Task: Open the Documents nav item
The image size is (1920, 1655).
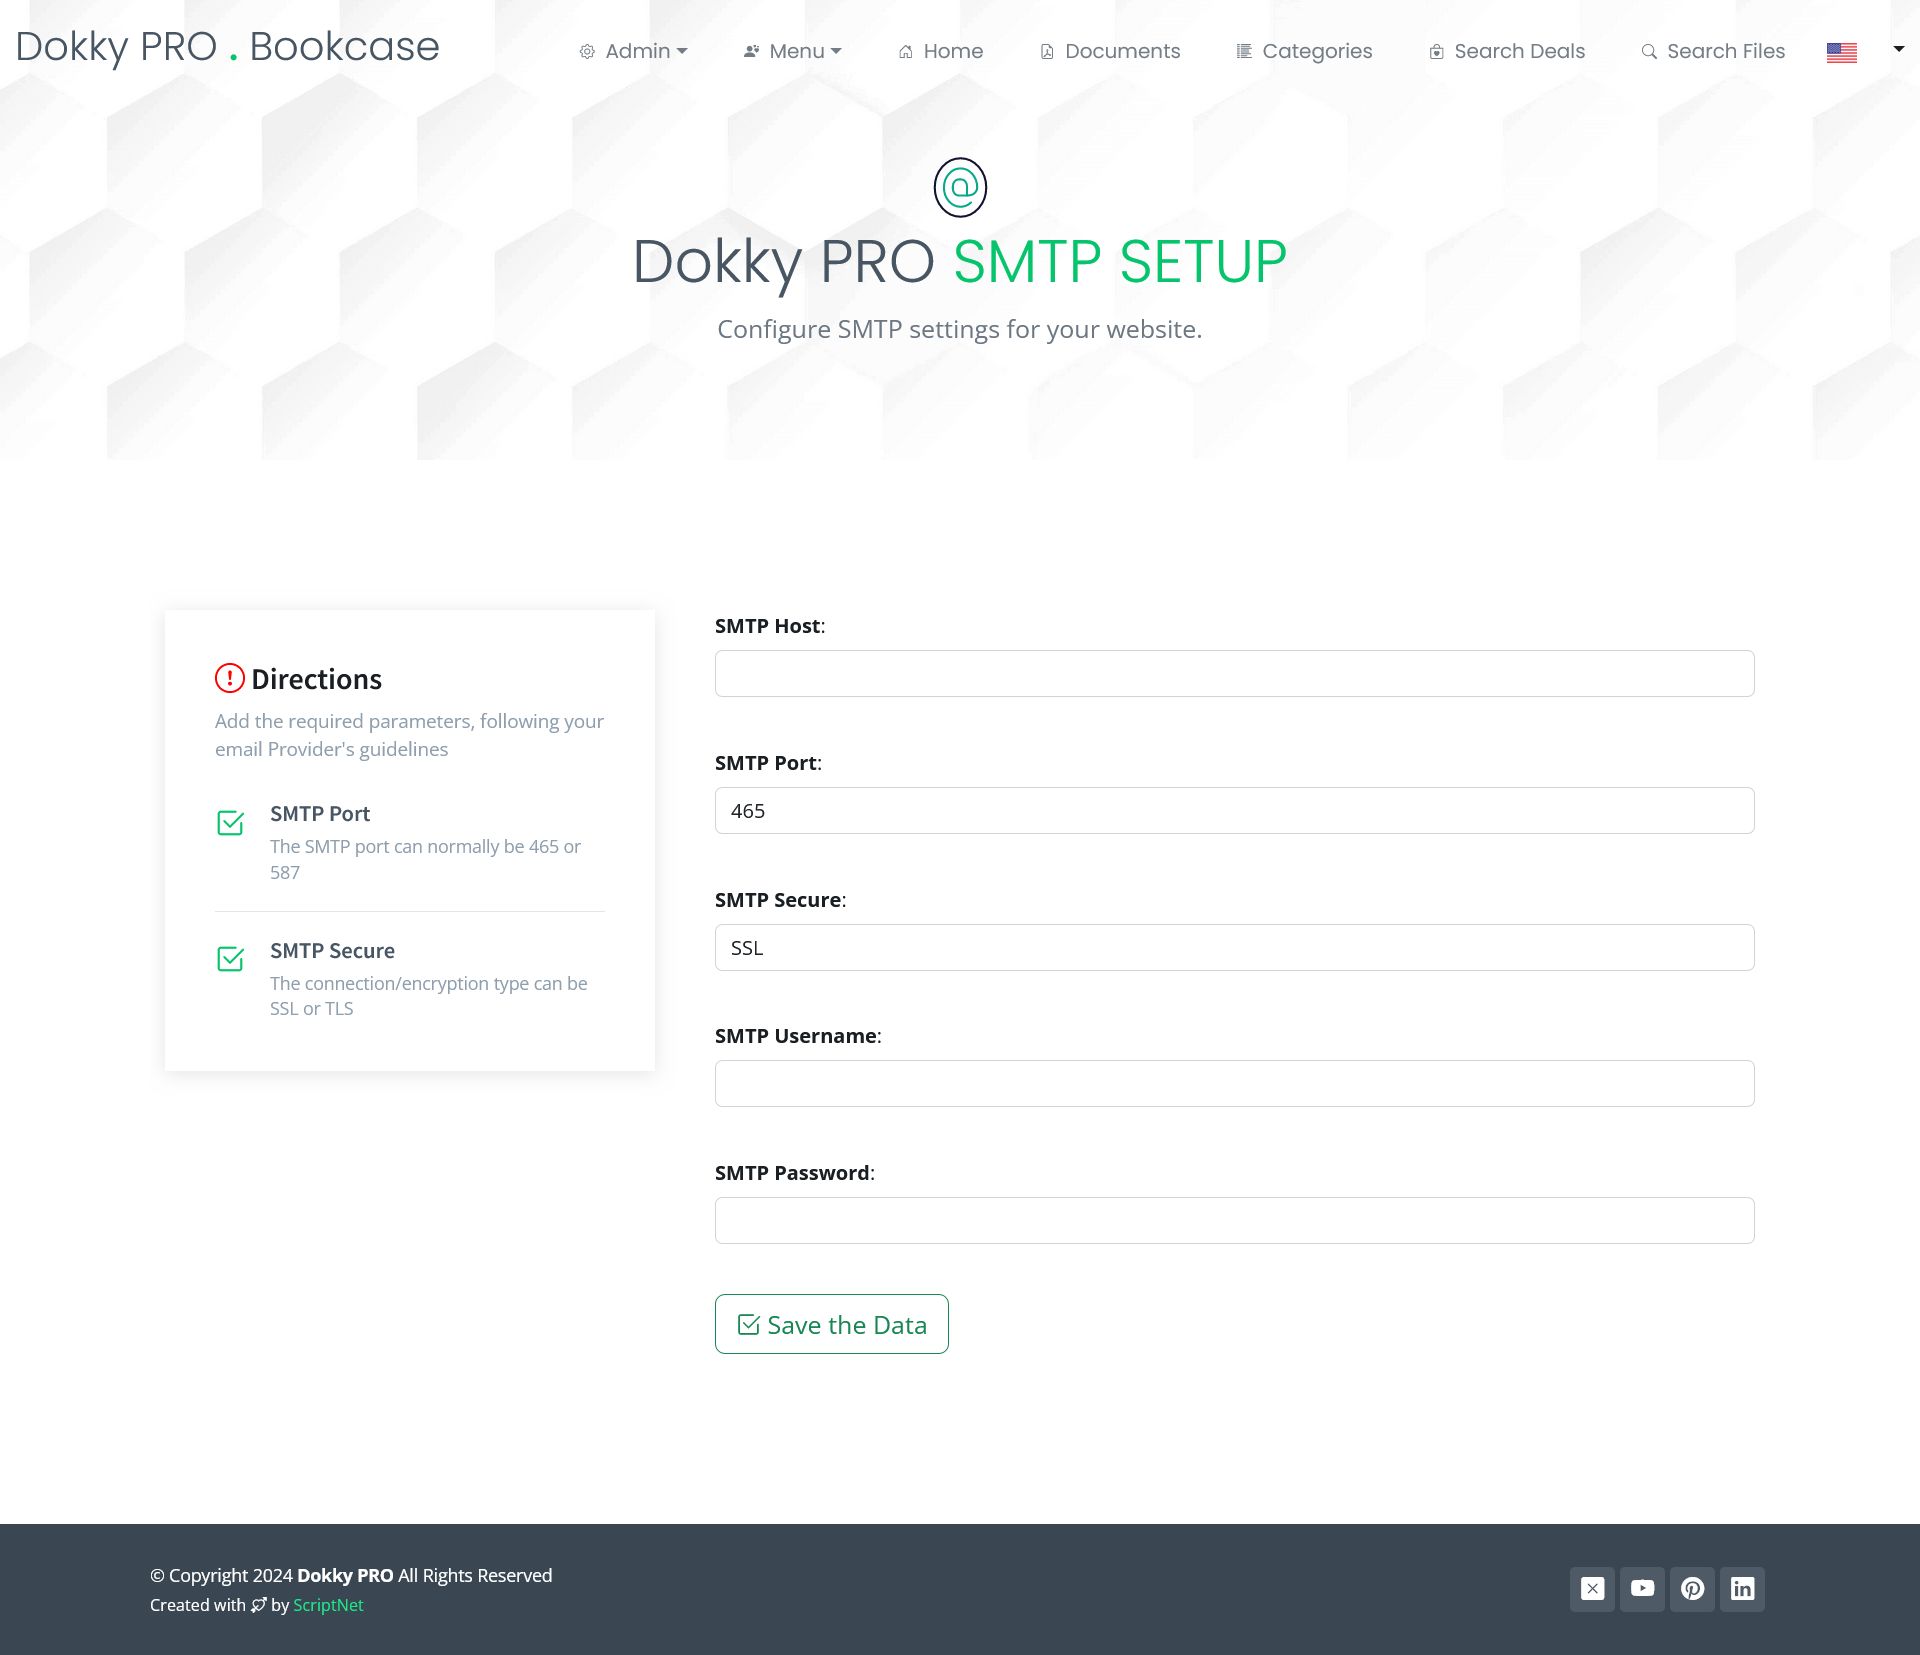Action: [x=1110, y=51]
